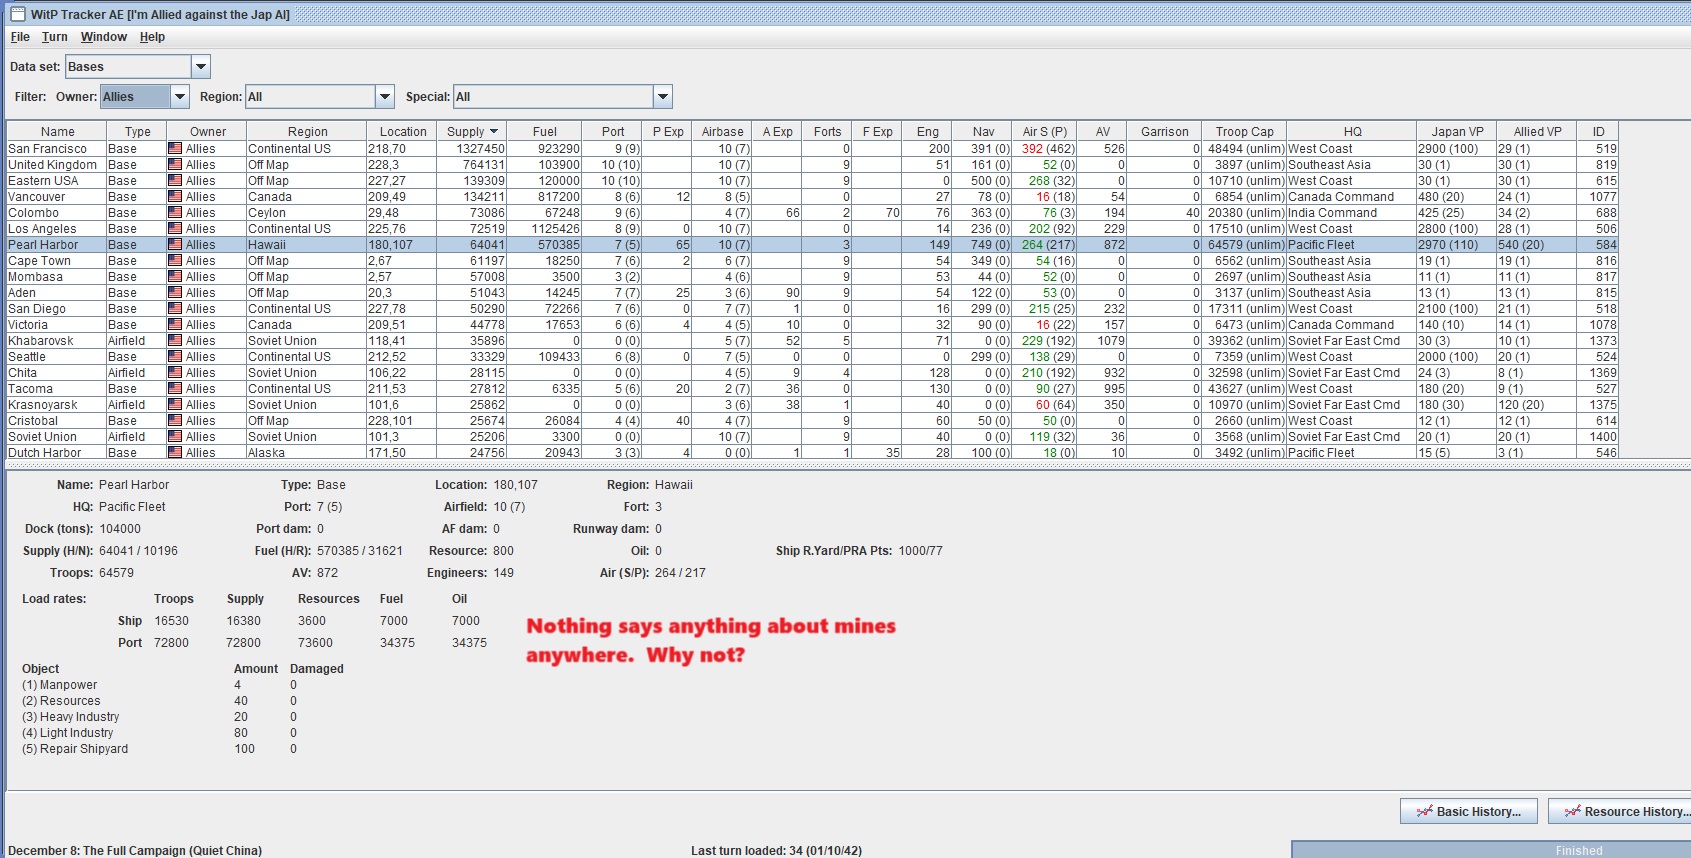The width and height of the screenshot is (1691, 858).
Task: Sort by the Air S (P) column header
Action: click(1045, 132)
